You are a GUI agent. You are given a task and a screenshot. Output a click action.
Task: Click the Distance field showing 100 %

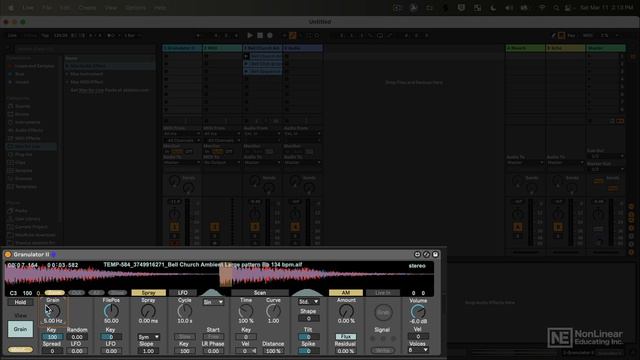[x=273, y=351]
